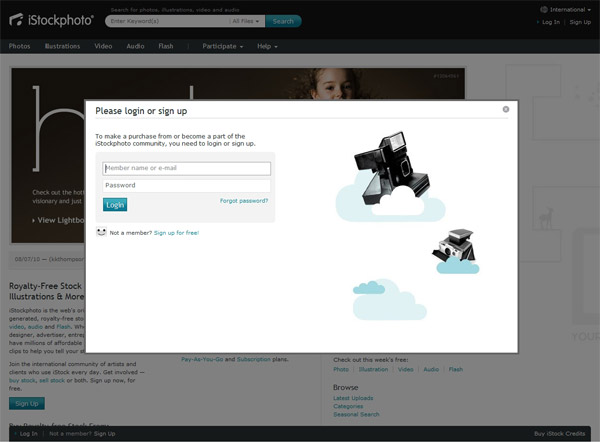Image resolution: width=600 pixels, height=442 pixels.
Task: Focus the Member name or e-mail field
Action: (186, 168)
